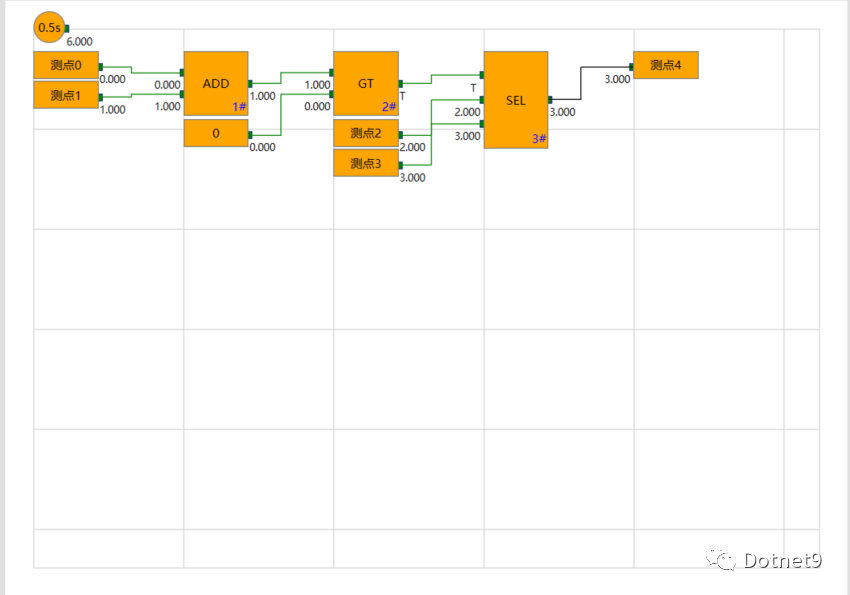Screen dimensions: 850x595
Task: Select the constant 0 block
Action: click(216, 133)
